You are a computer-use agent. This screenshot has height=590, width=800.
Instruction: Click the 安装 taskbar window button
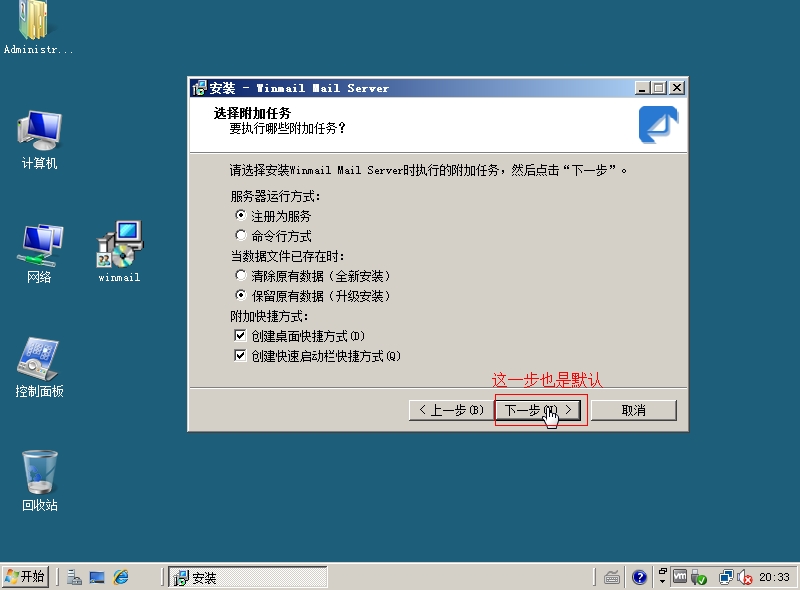[248, 577]
